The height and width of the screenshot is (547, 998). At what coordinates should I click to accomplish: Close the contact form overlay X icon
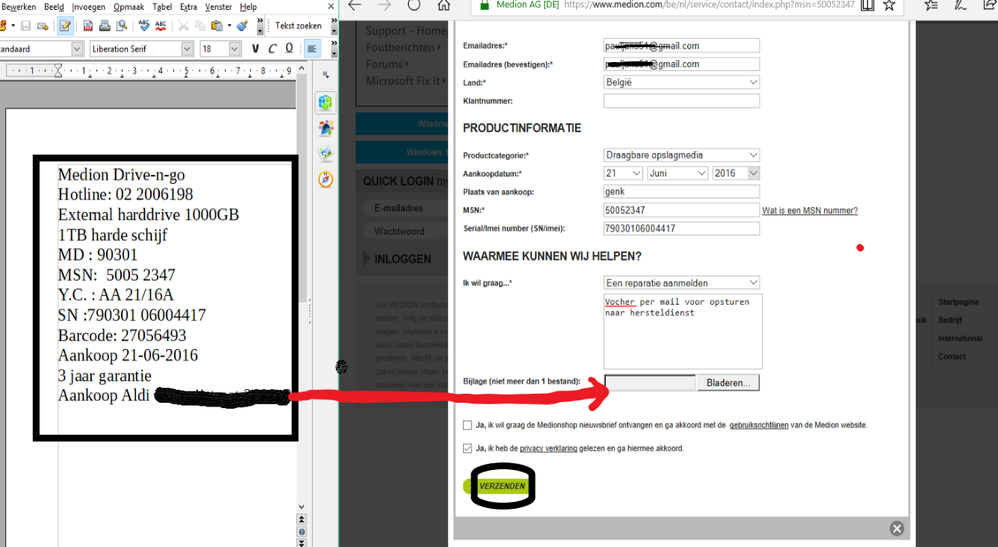click(897, 529)
